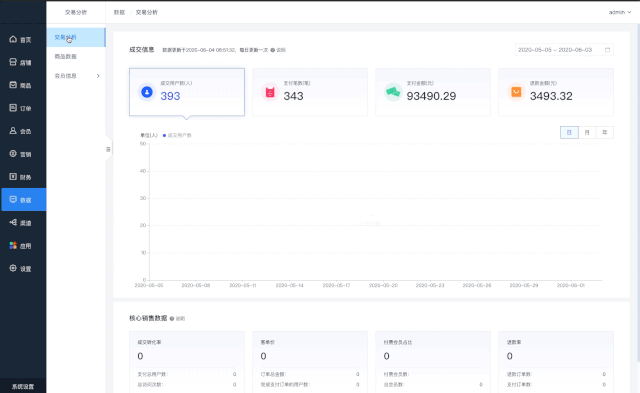Image resolution: width=640 pixels, height=393 pixels.
Task: Click the 2020-05-05 date range input
Action: point(564,50)
